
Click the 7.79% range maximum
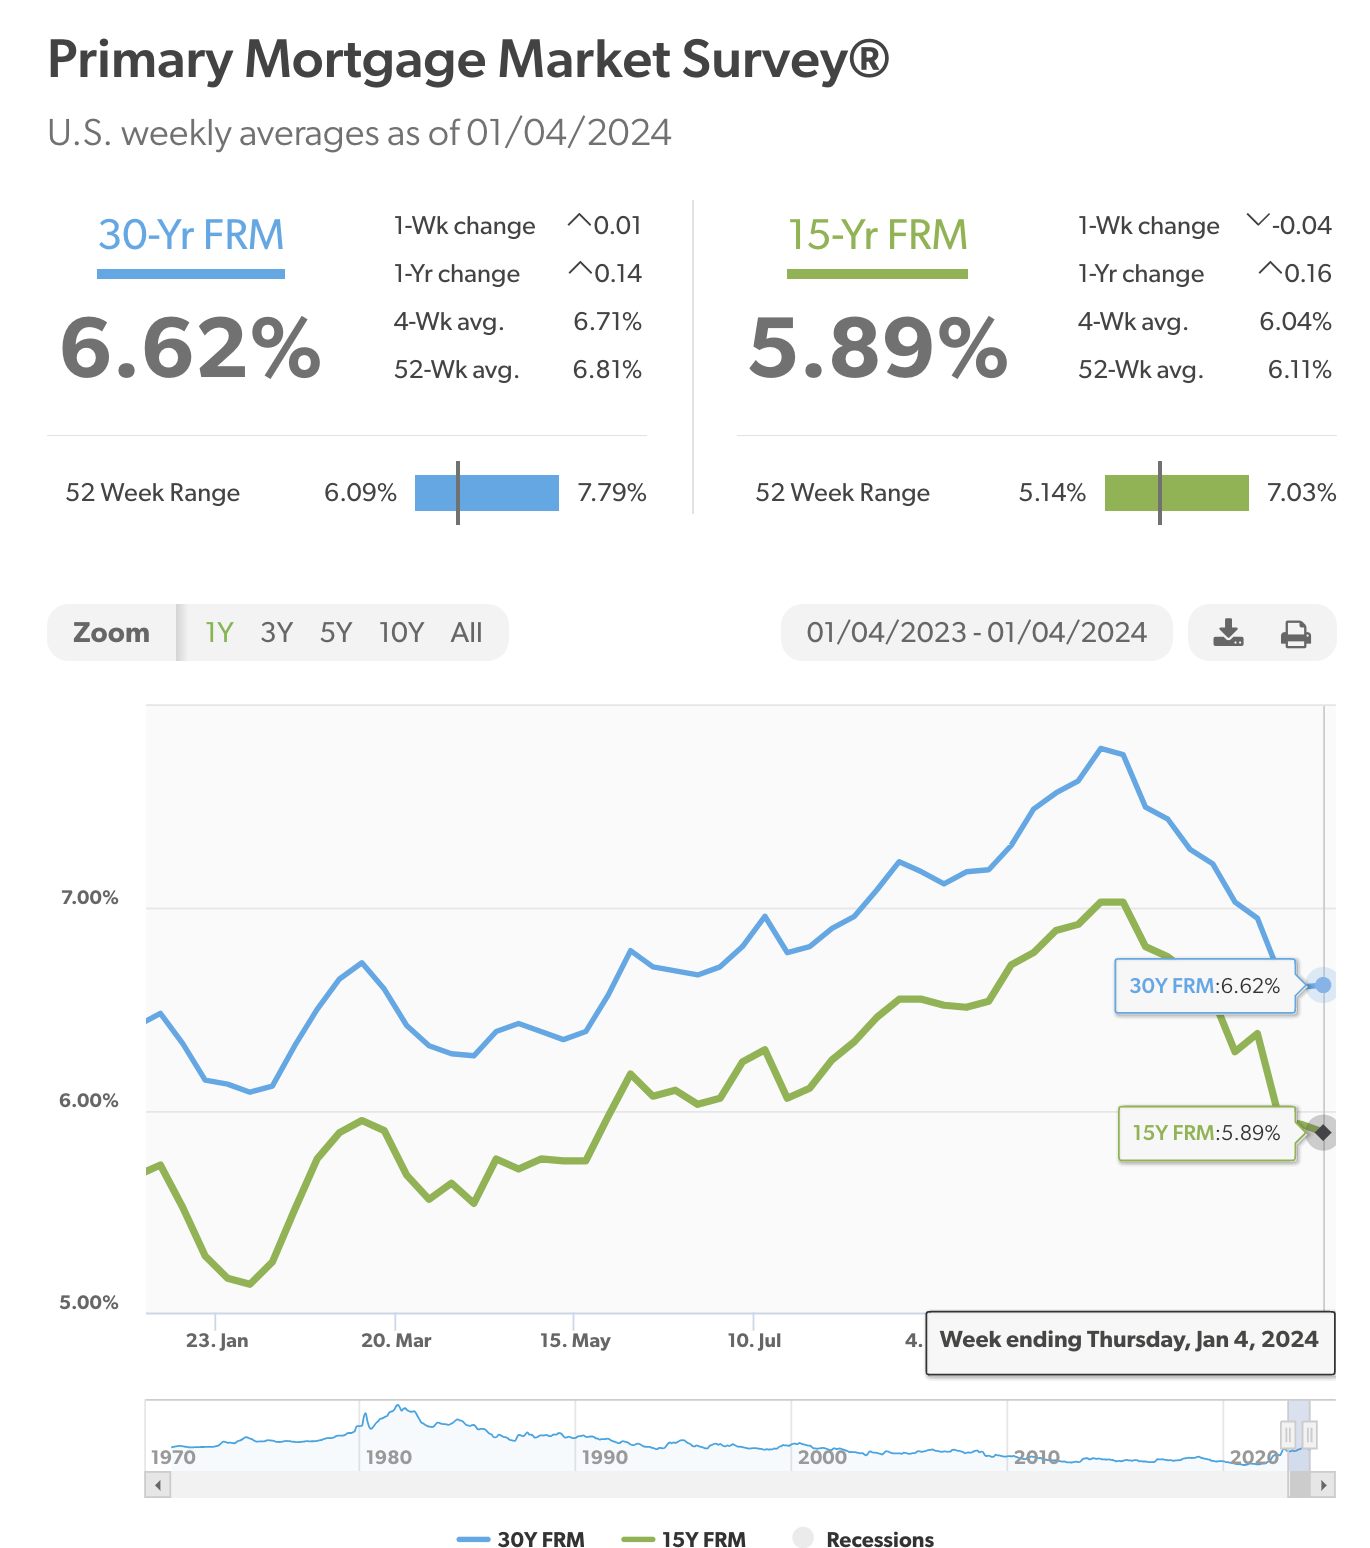point(612,493)
